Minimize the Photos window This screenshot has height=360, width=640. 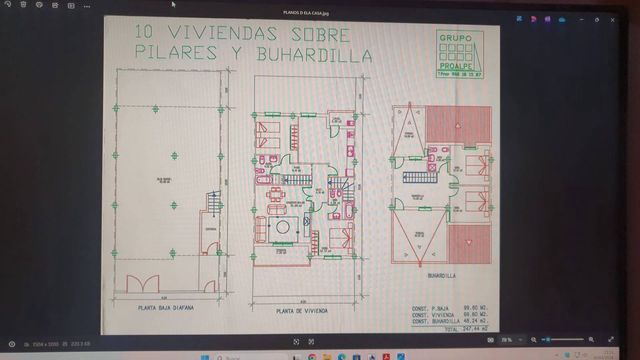[582, 20]
